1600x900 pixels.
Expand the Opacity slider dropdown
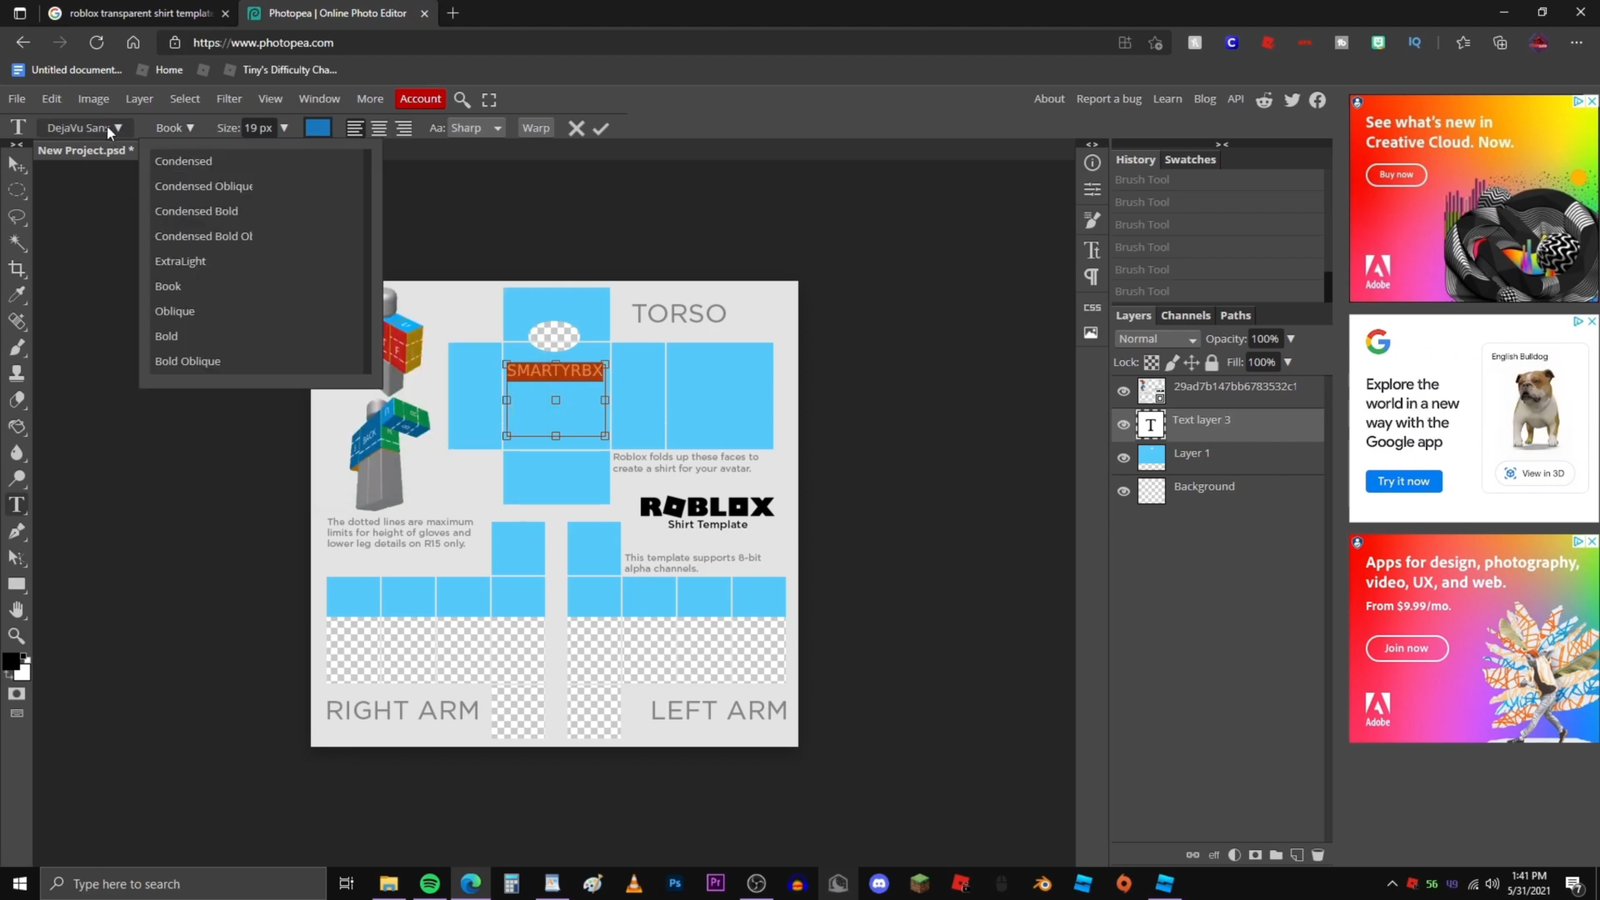click(1290, 338)
